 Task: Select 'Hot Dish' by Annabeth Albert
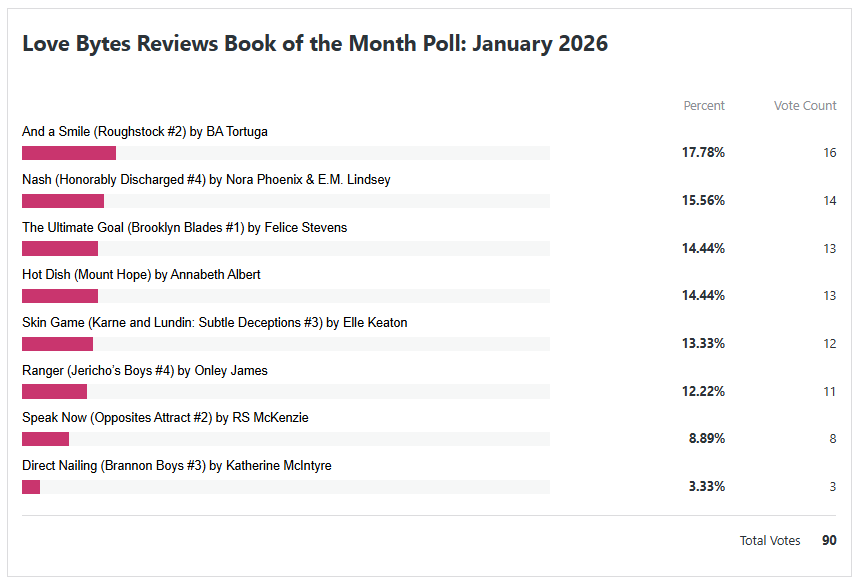click(x=141, y=274)
